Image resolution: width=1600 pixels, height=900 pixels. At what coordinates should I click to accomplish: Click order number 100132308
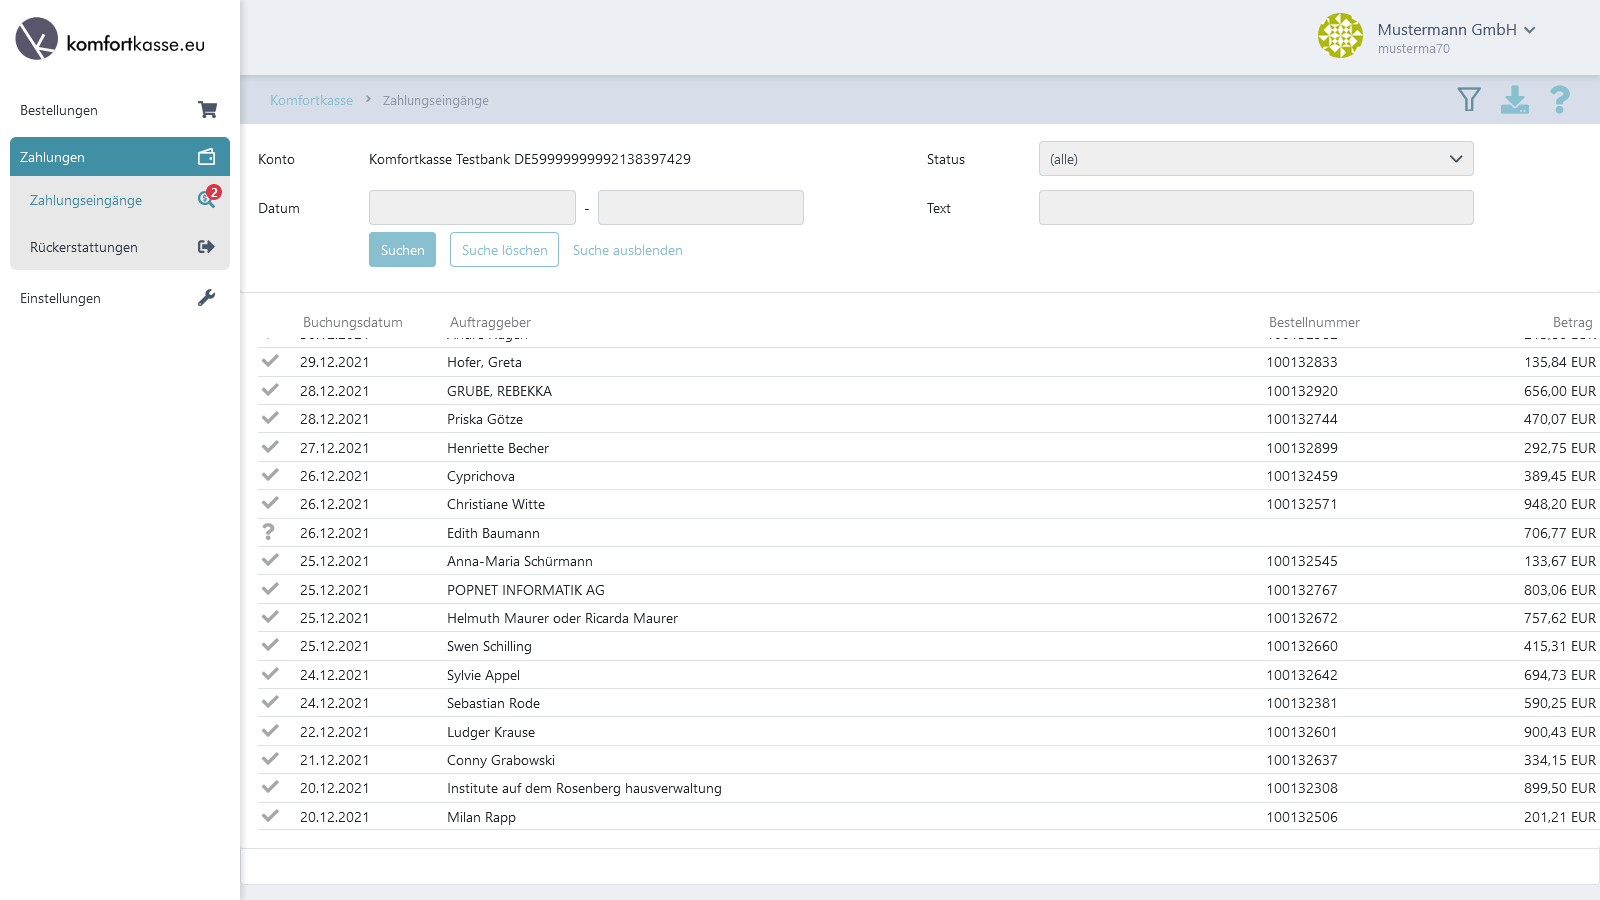click(1302, 788)
